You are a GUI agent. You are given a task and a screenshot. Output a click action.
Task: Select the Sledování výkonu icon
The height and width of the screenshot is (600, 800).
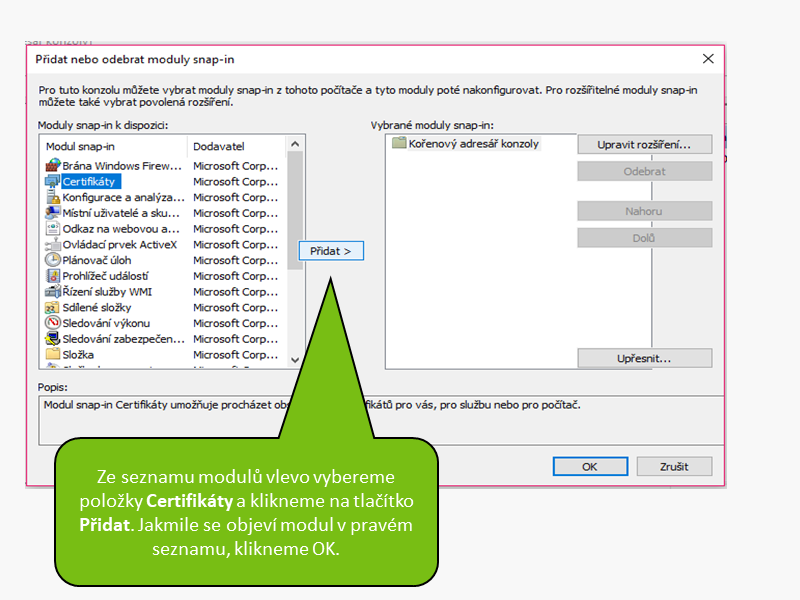(53, 323)
